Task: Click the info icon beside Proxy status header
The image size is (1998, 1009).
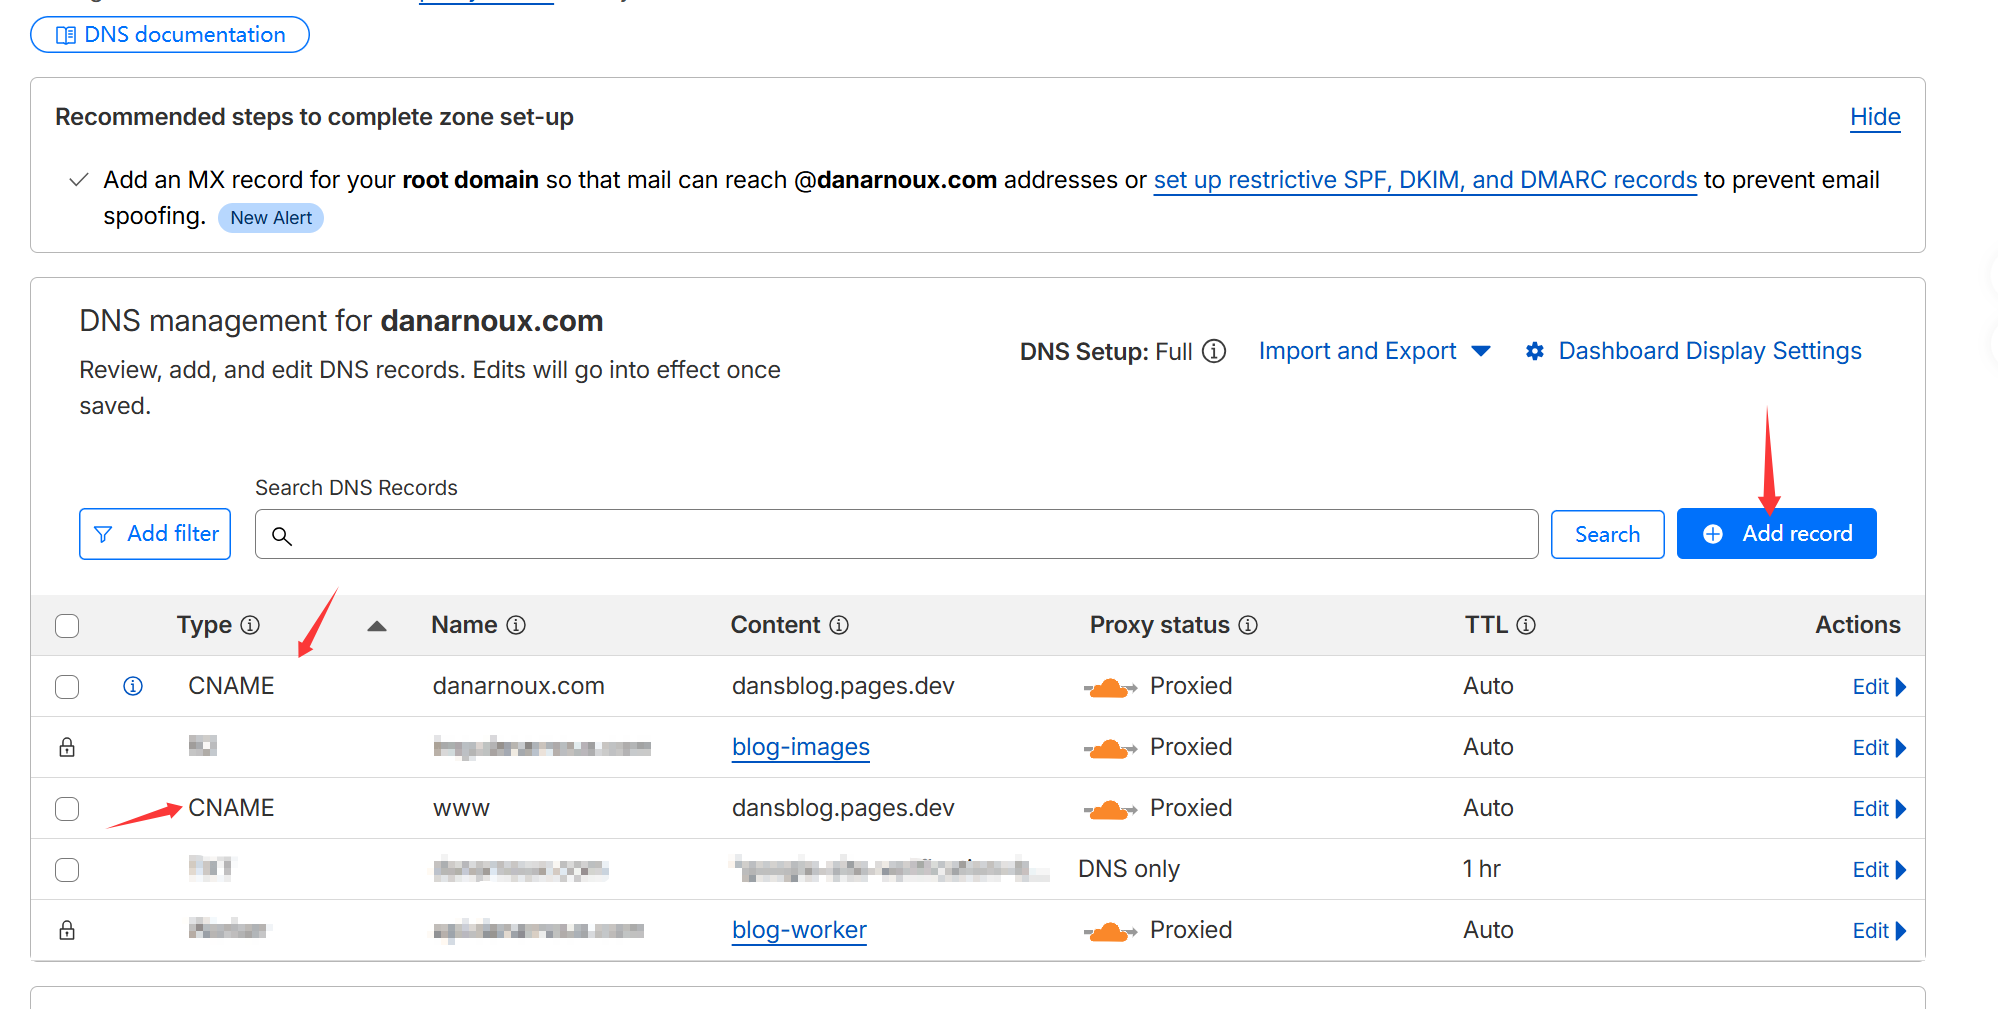Action: coord(1248,625)
